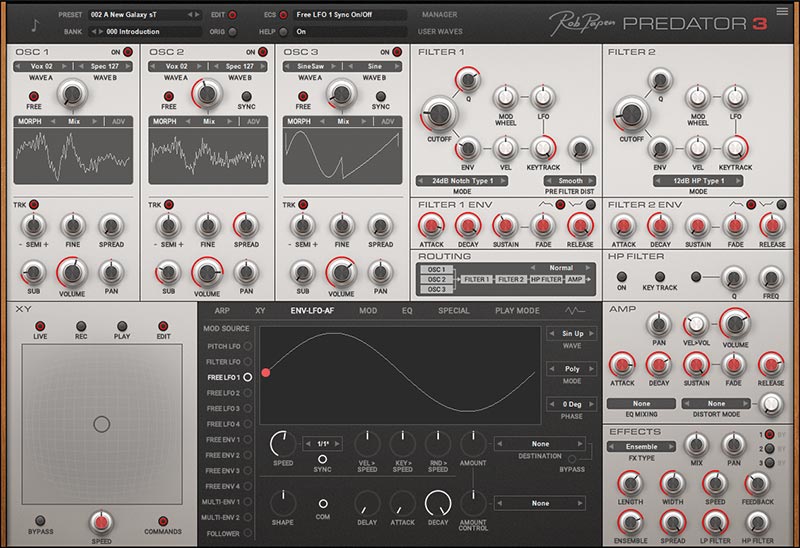Screen dimensions: 800x548
Task: Click the Amp VOLUME knob
Action: (x=735, y=323)
